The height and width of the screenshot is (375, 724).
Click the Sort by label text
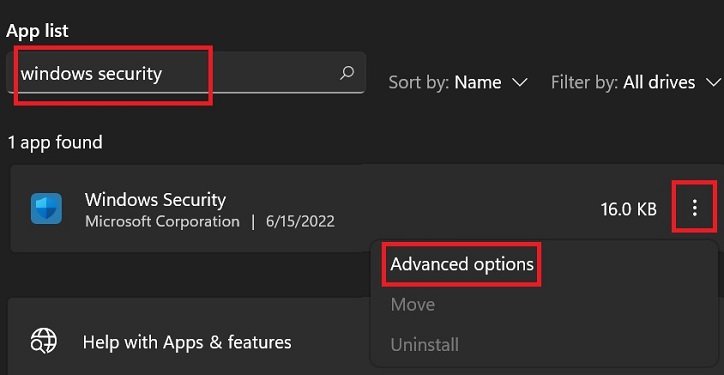(x=419, y=83)
